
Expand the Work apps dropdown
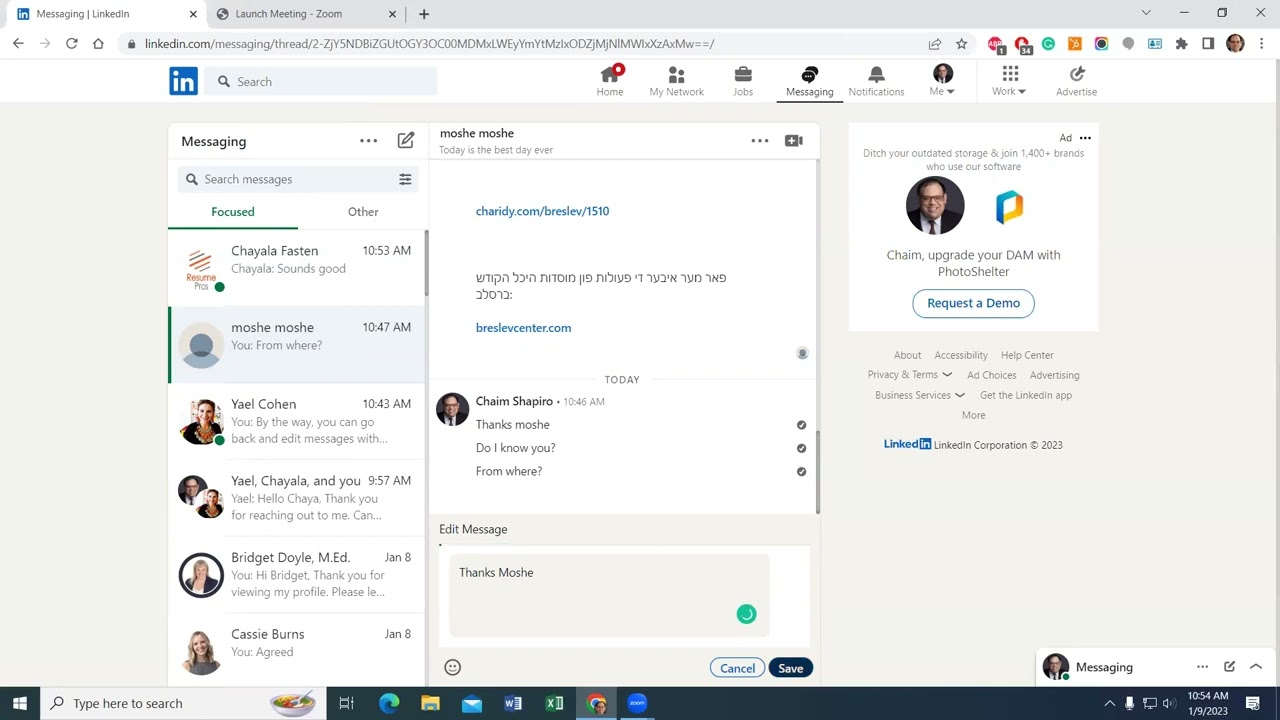(1009, 81)
